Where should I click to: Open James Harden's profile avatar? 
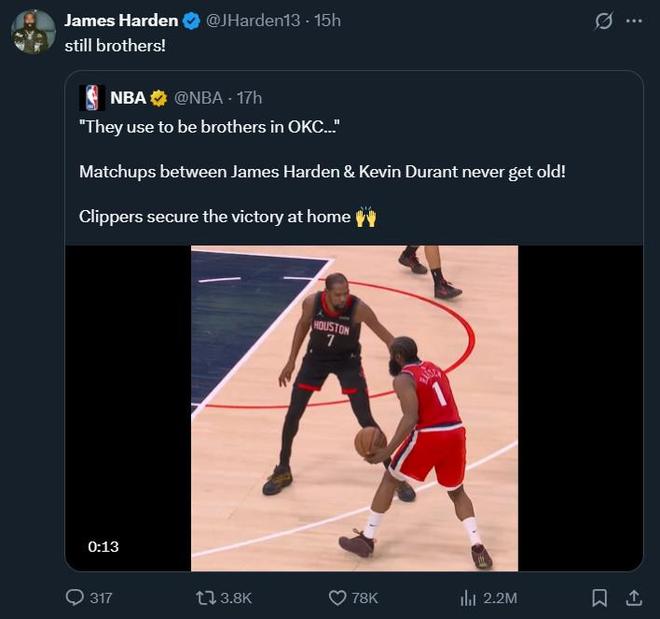point(33,32)
